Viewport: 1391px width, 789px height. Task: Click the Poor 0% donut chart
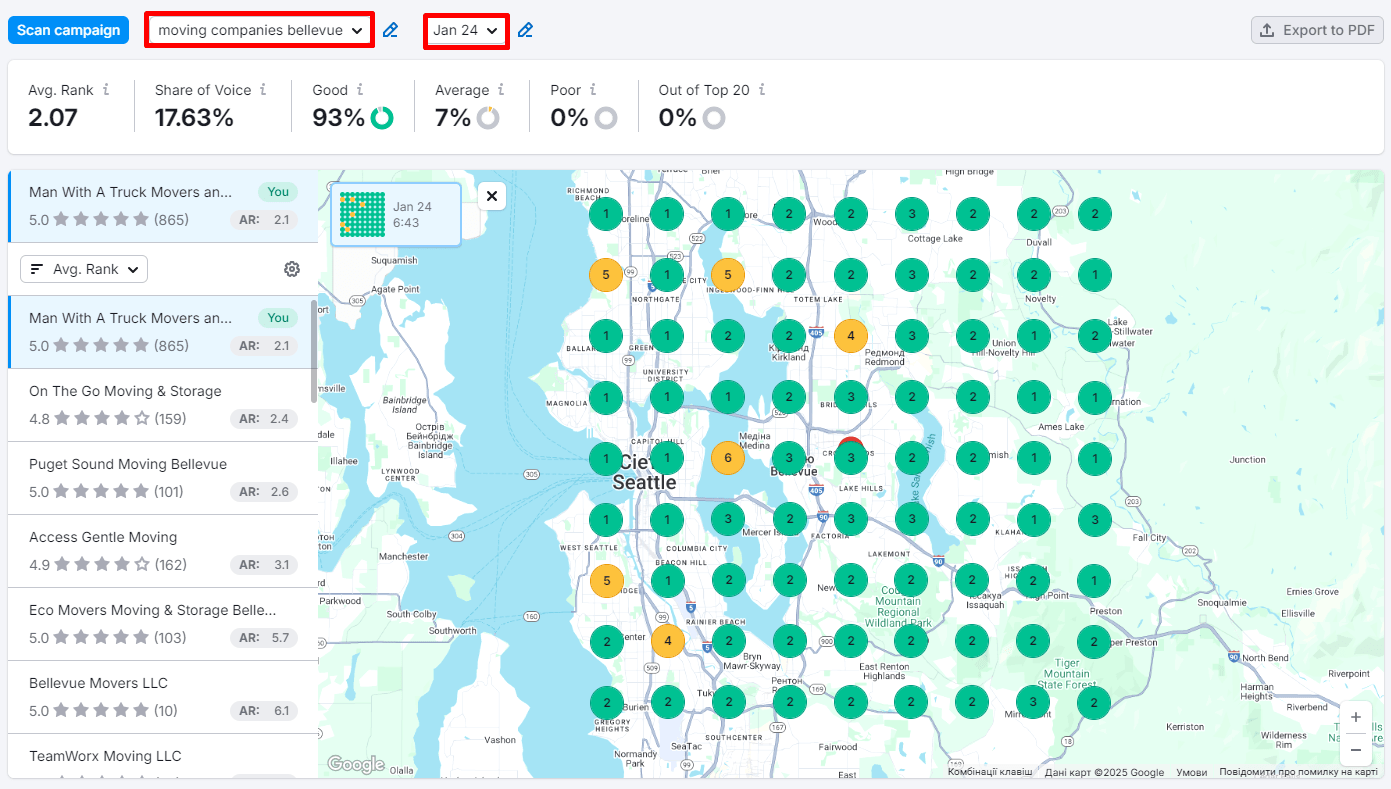click(x=606, y=118)
